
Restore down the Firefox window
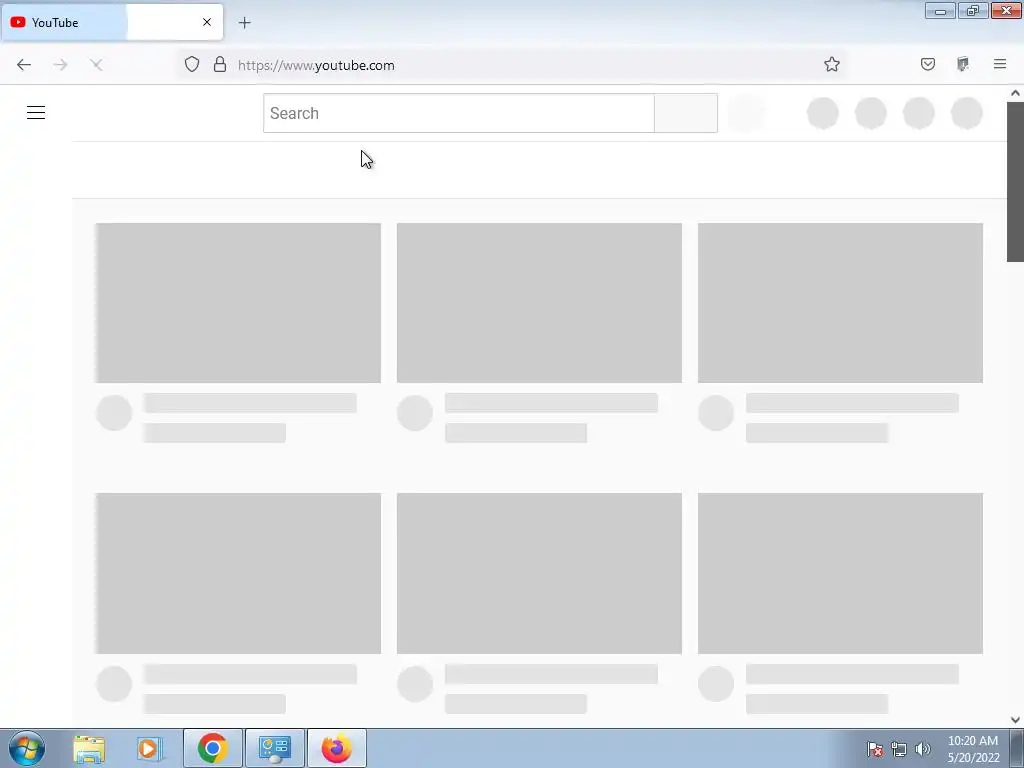point(973,10)
